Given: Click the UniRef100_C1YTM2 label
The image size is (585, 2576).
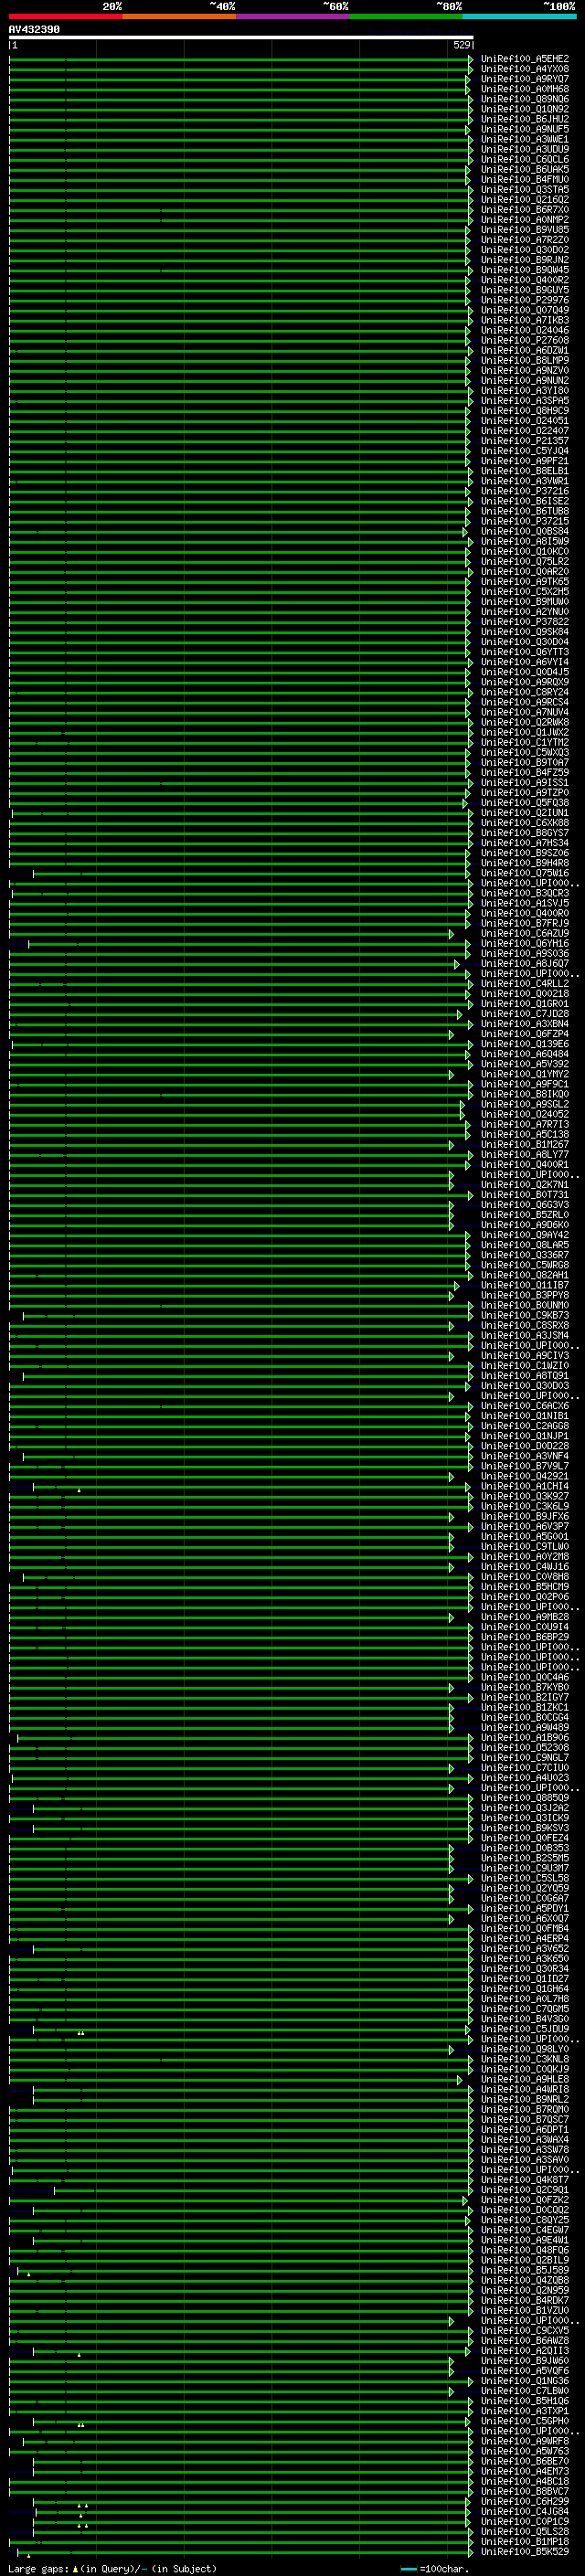Looking at the screenshot, I should coord(525,743).
